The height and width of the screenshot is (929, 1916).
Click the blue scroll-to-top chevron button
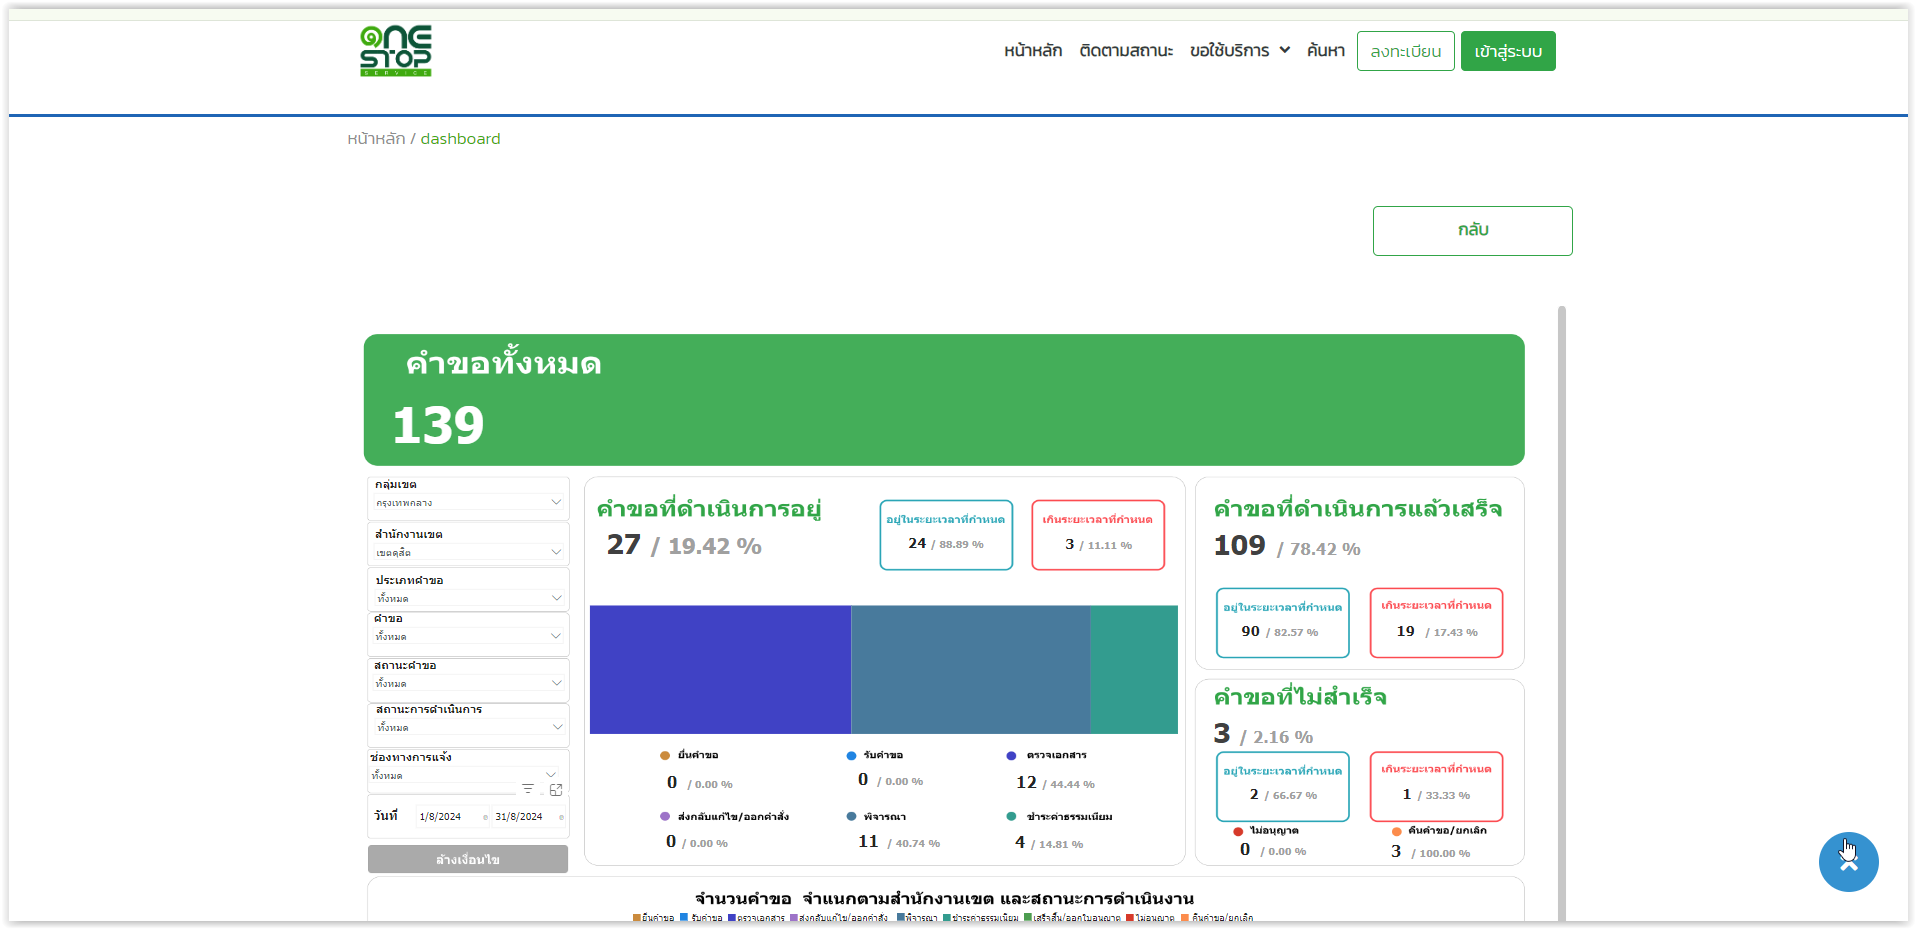coord(1848,862)
